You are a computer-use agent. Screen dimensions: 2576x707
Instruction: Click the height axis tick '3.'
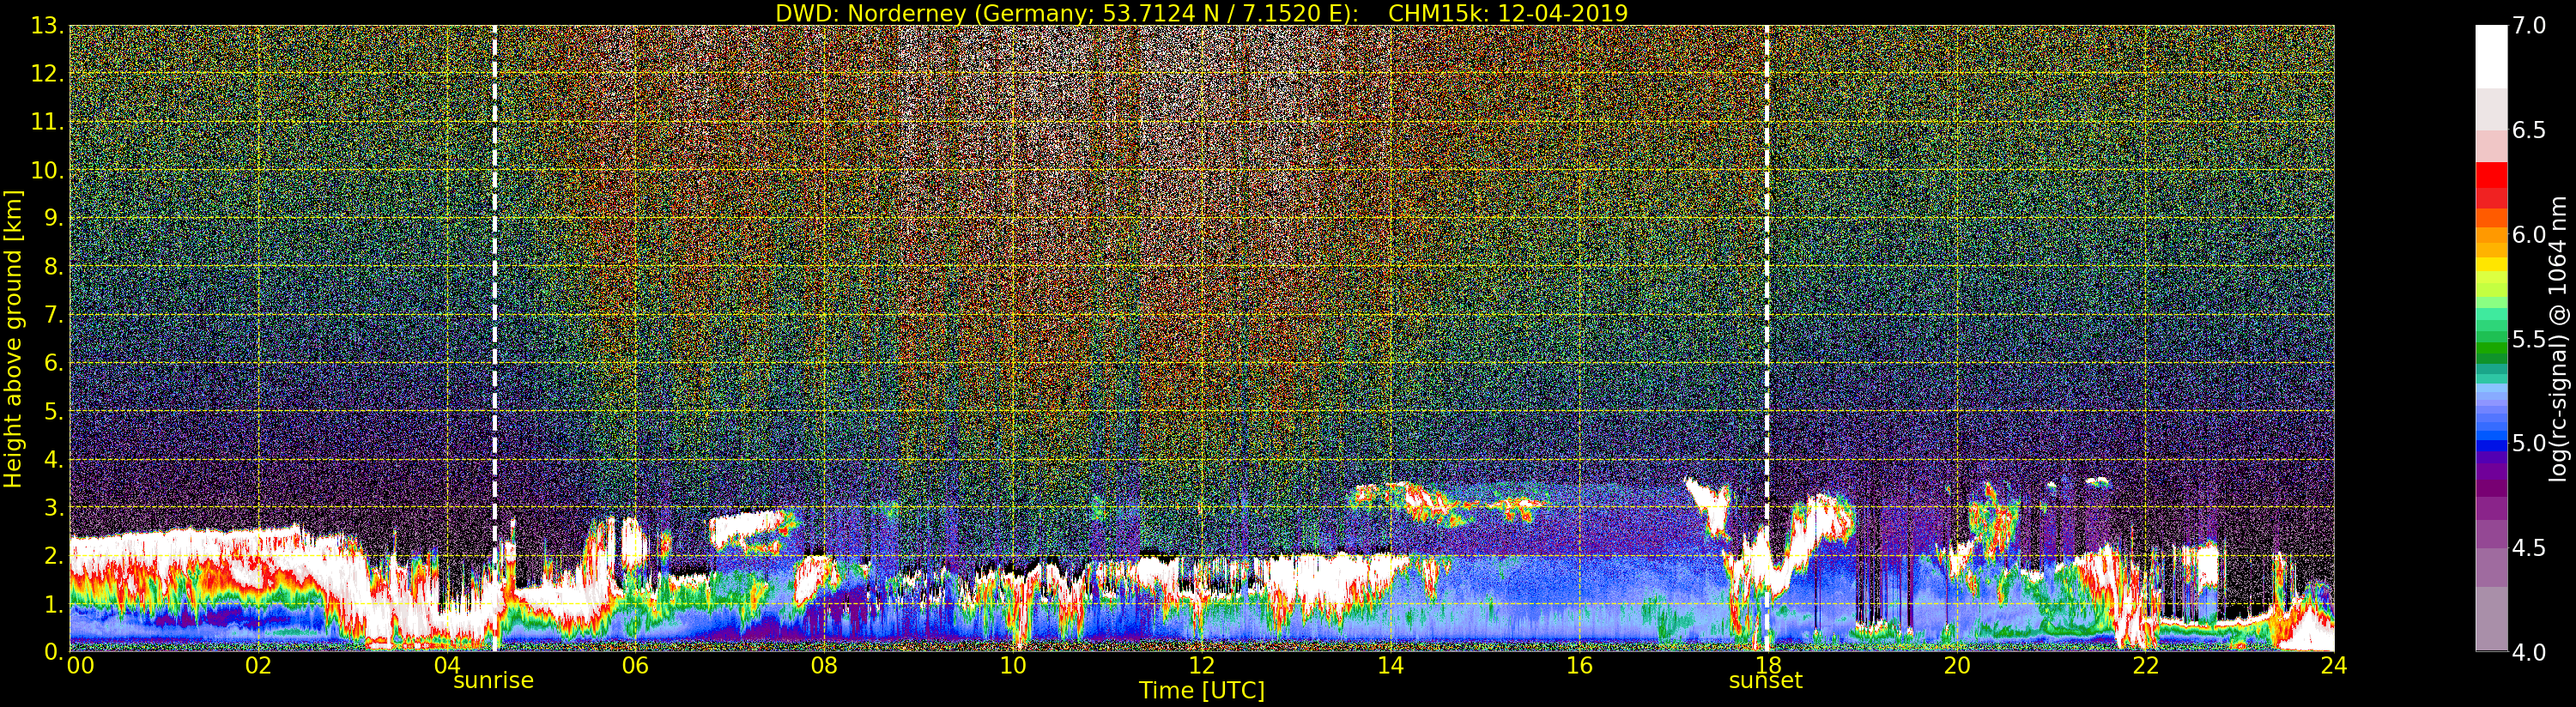pyautogui.click(x=53, y=507)
